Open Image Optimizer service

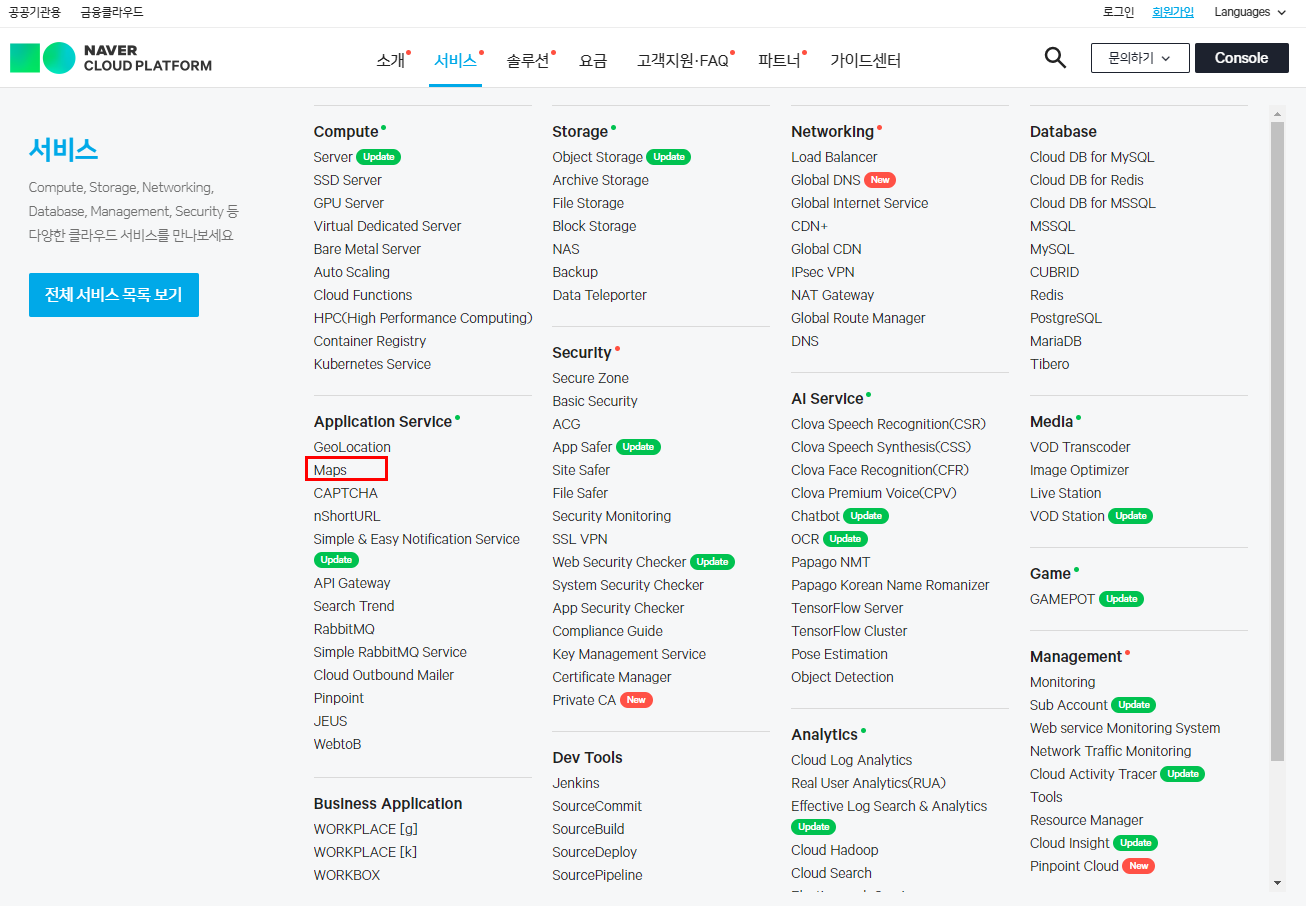pyautogui.click(x=1079, y=470)
